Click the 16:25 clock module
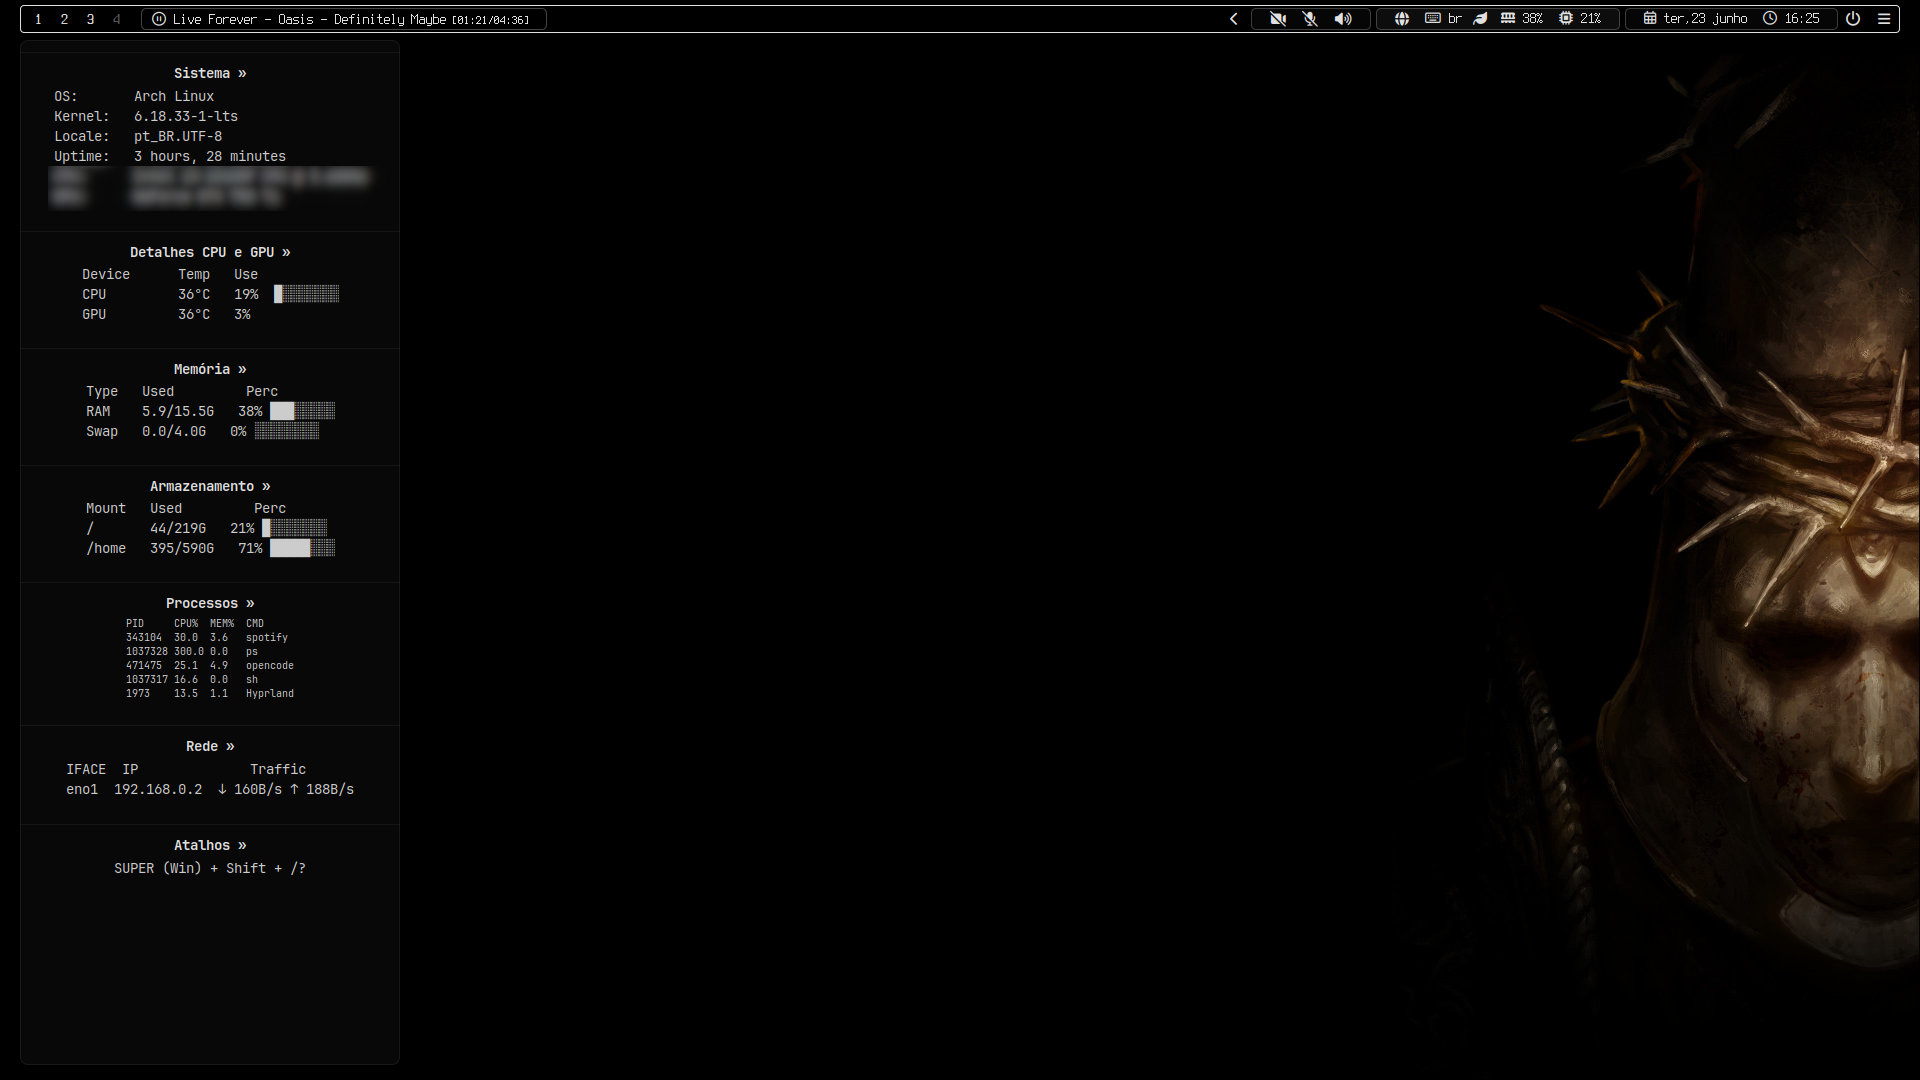Image resolution: width=1920 pixels, height=1080 pixels. pos(1791,19)
